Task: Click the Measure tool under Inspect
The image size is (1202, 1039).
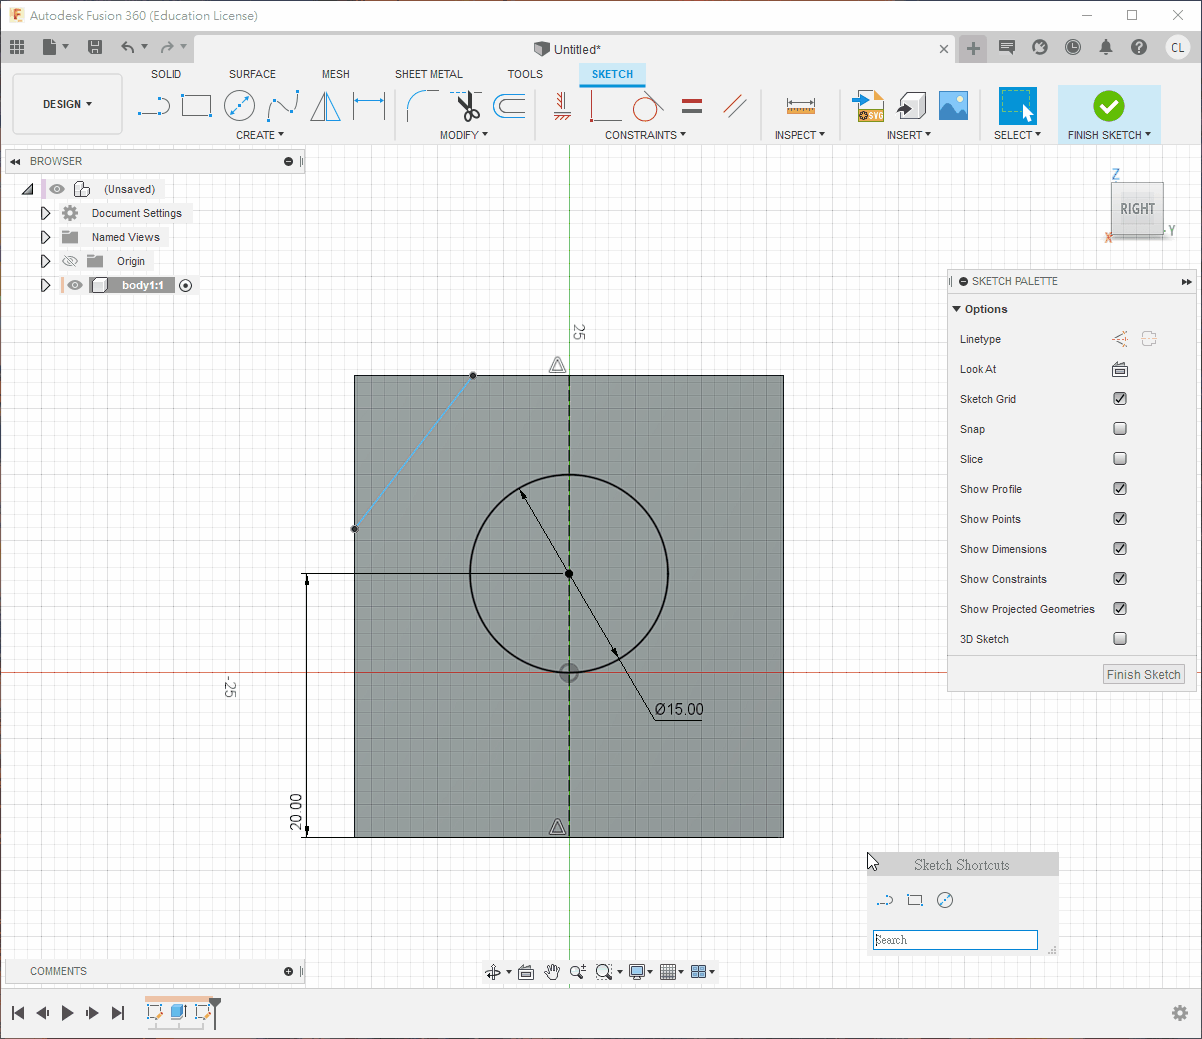Action: [x=800, y=106]
